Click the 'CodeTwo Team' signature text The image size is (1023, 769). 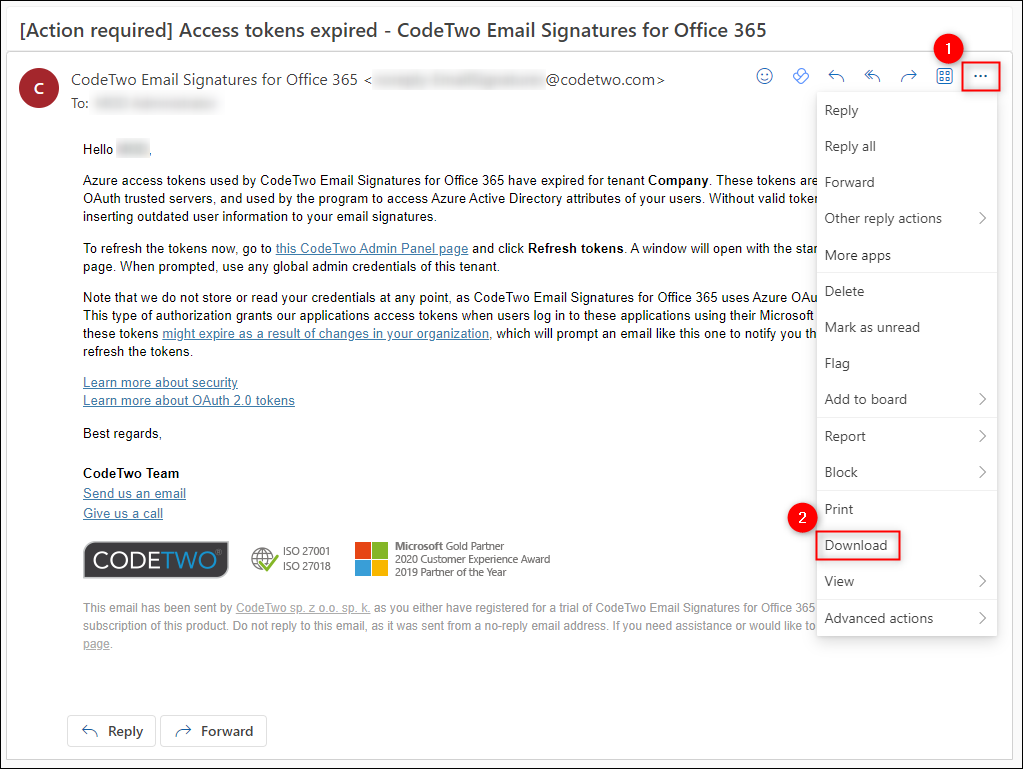[x=131, y=474]
